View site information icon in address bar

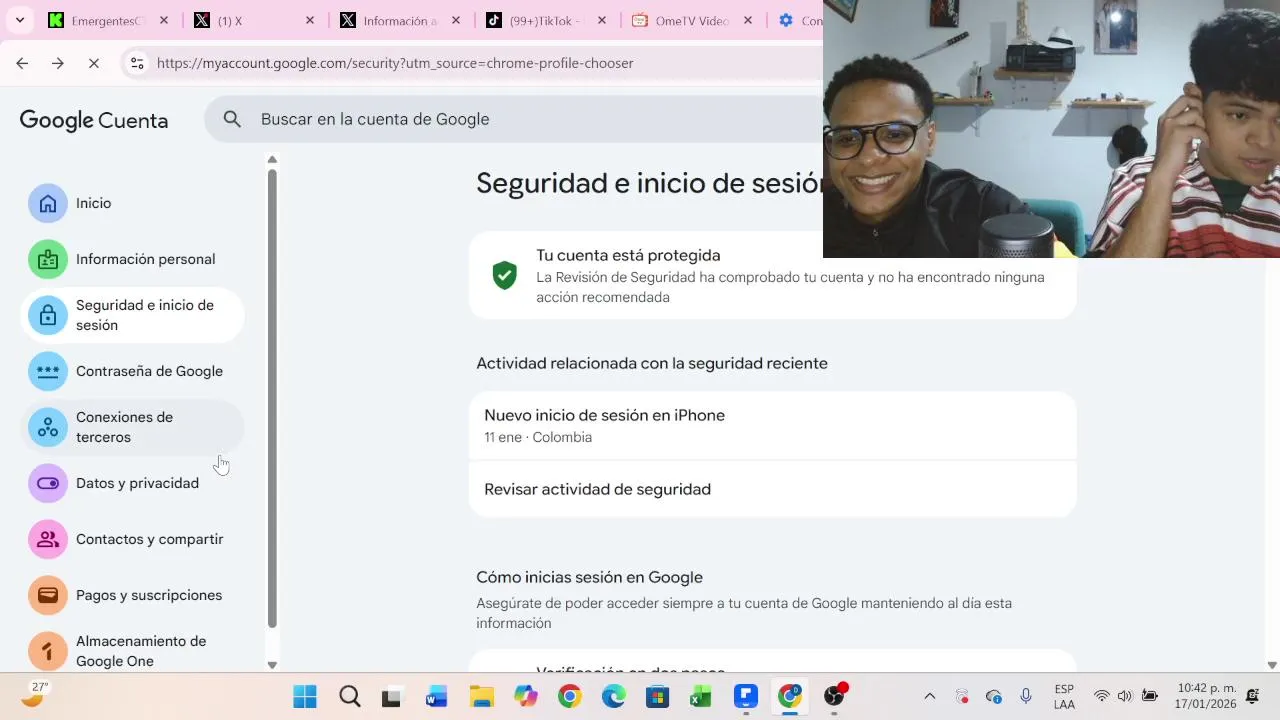tap(138, 63)
